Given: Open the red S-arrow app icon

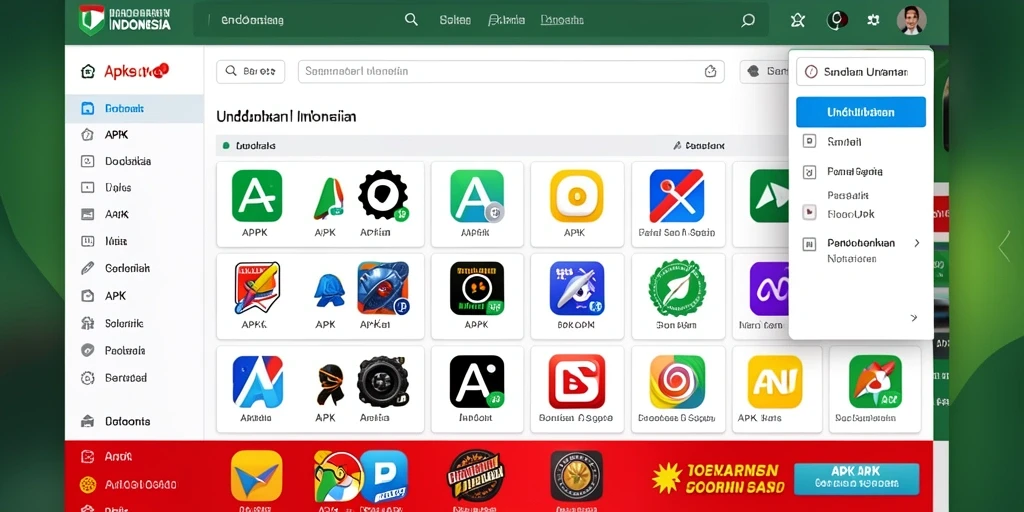Looking at the screenshot, I should [577, 382].
